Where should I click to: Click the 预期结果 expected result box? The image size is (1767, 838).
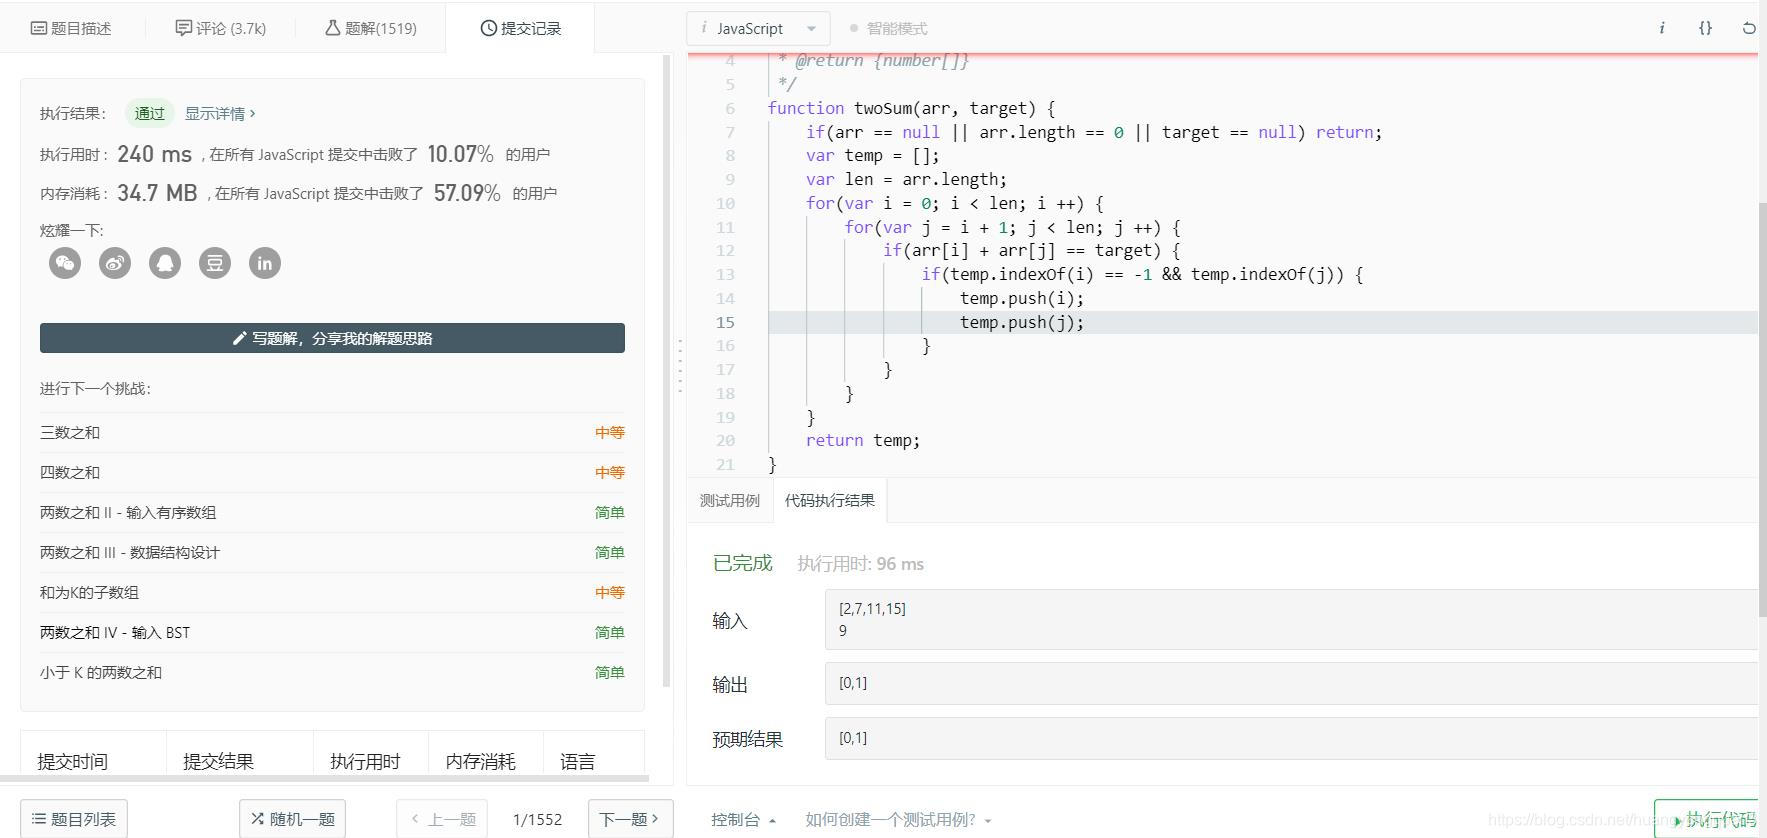pos(1291,738)
